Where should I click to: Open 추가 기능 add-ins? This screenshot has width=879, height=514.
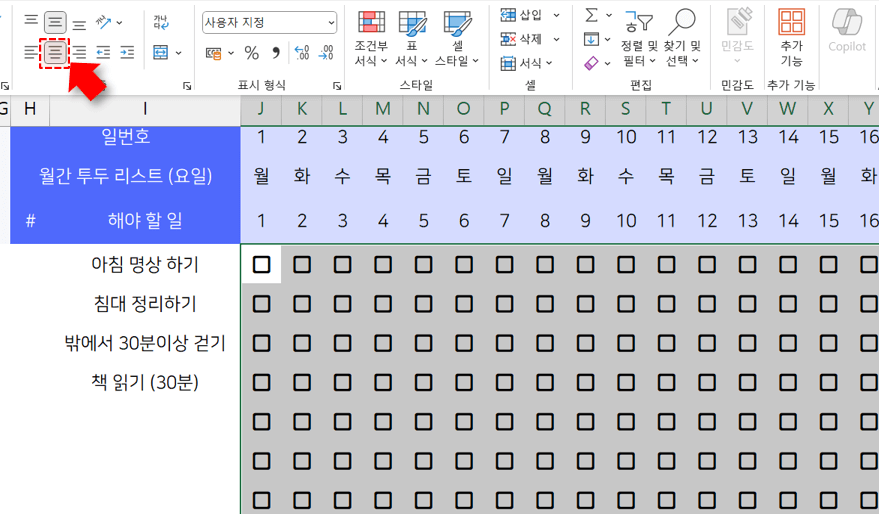tap(792, 38)
